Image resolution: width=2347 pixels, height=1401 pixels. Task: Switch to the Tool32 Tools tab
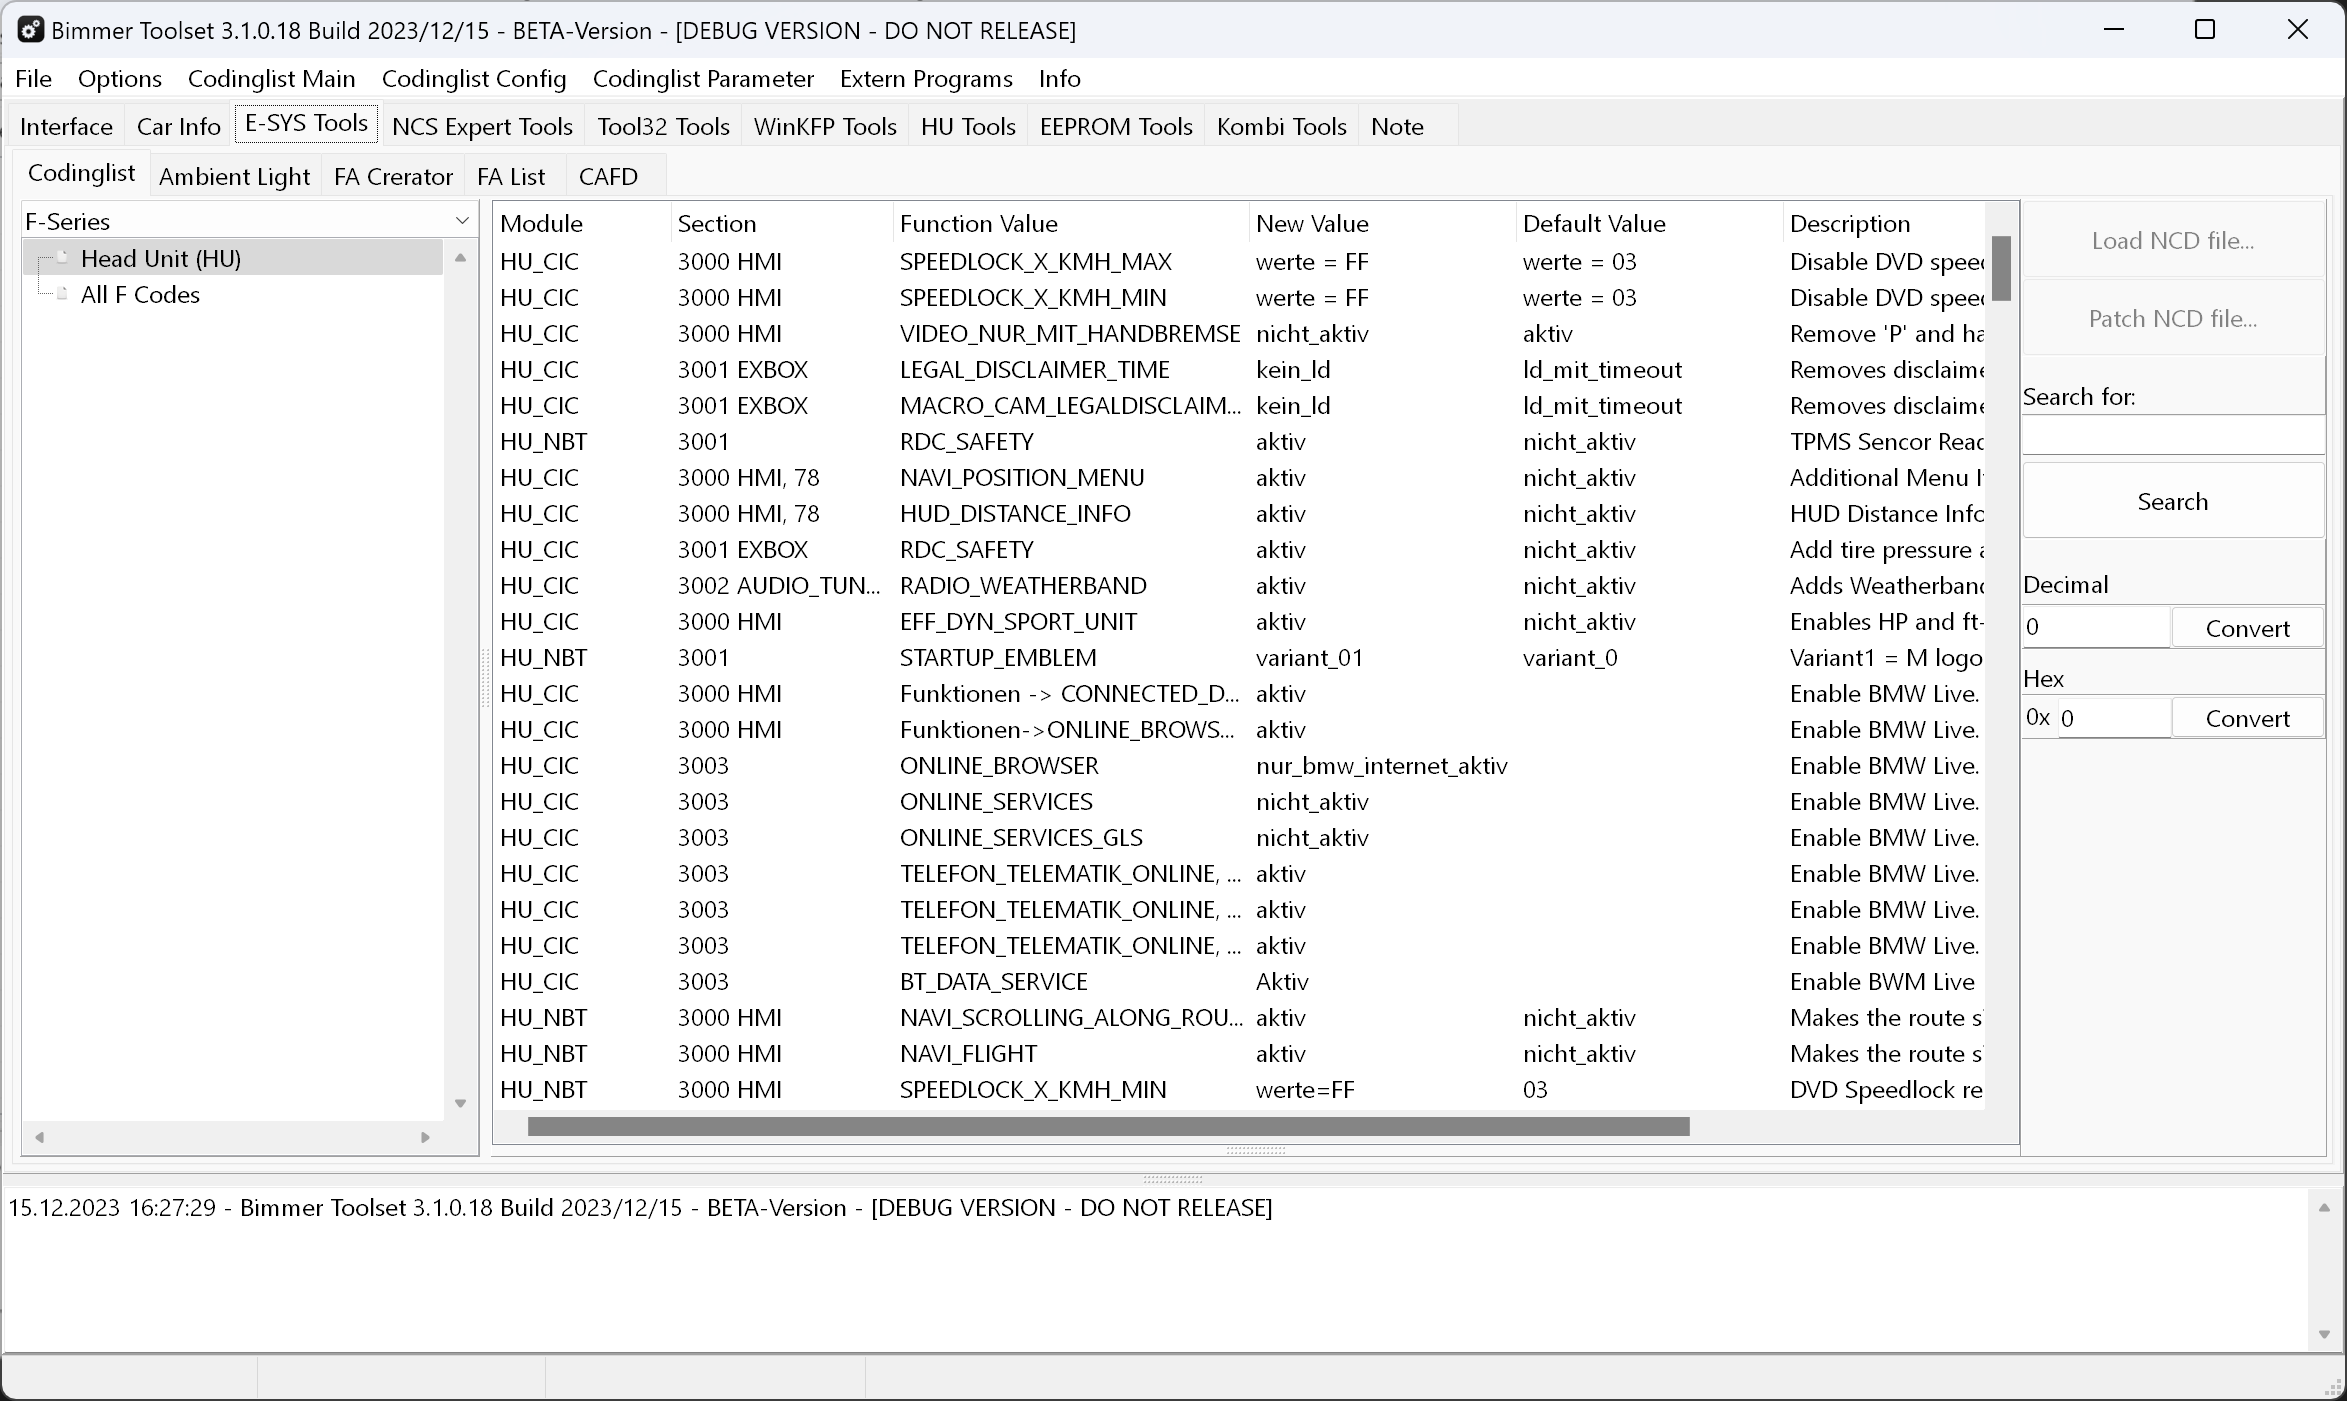[x=663, y=126]
